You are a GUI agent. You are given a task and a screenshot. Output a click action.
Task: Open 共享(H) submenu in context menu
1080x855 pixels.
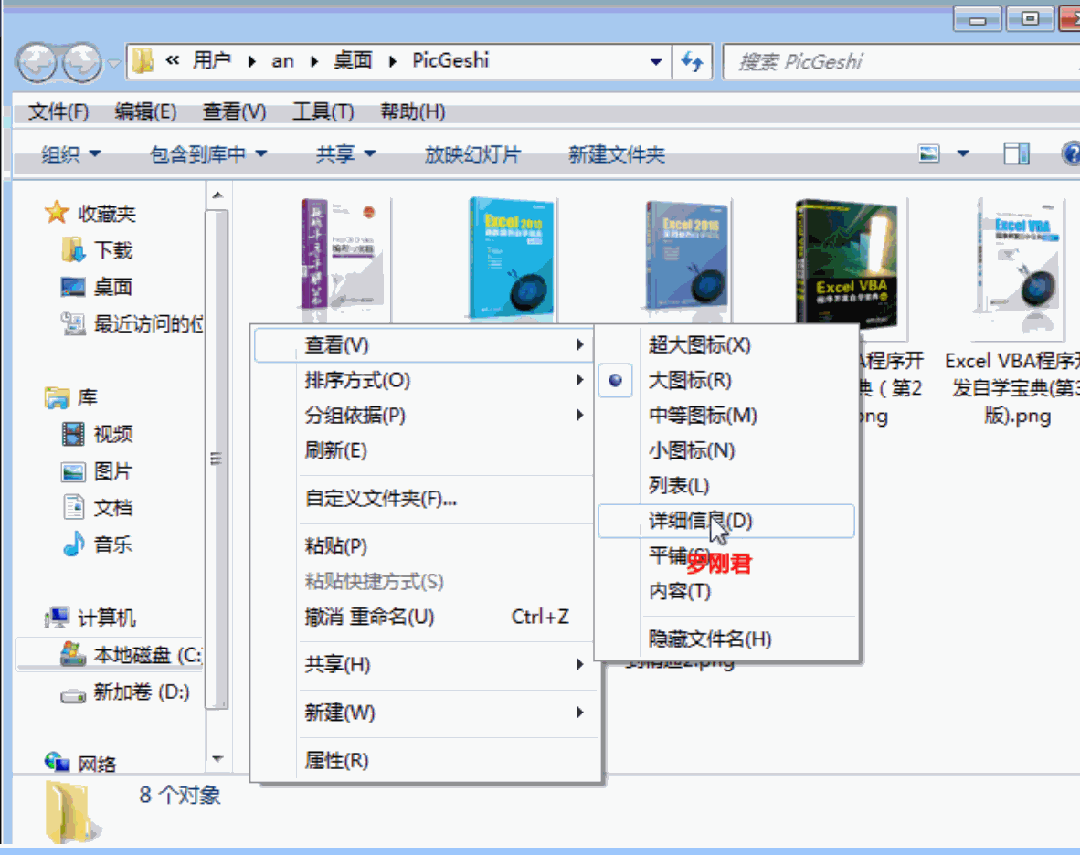(424, 665)
